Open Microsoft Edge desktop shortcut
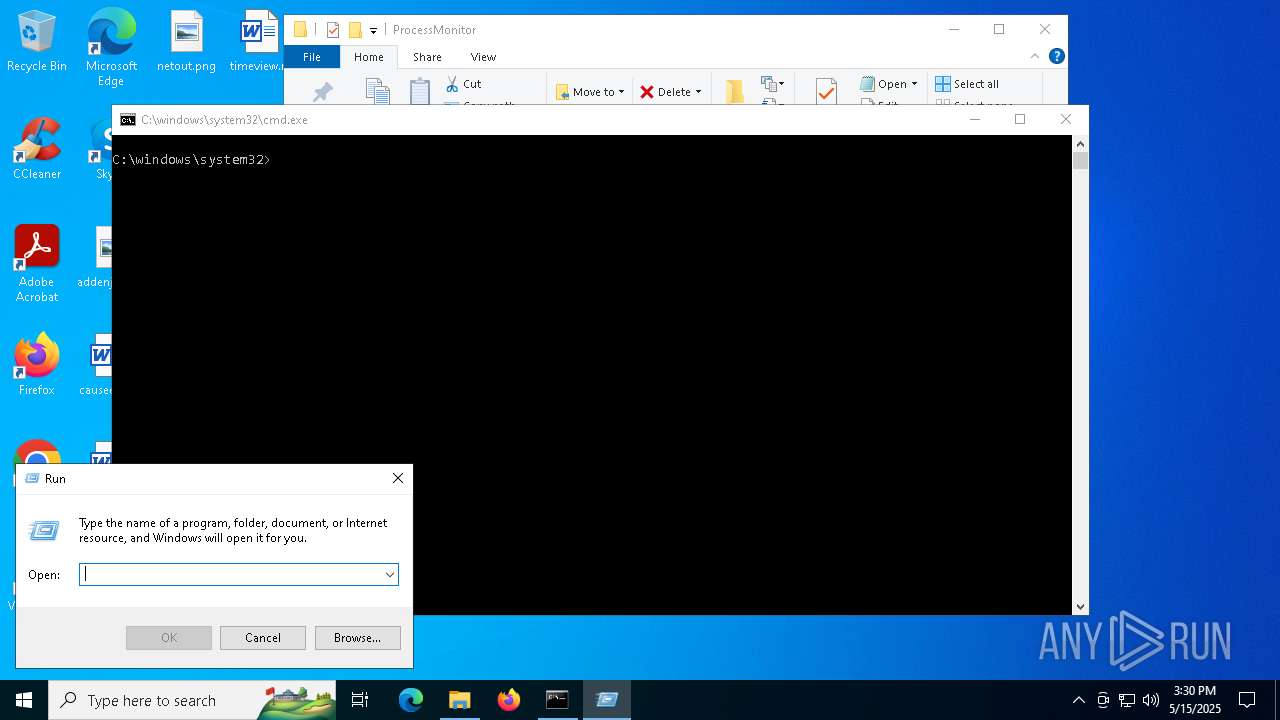 pyautogui.click(x=111, y=47)
